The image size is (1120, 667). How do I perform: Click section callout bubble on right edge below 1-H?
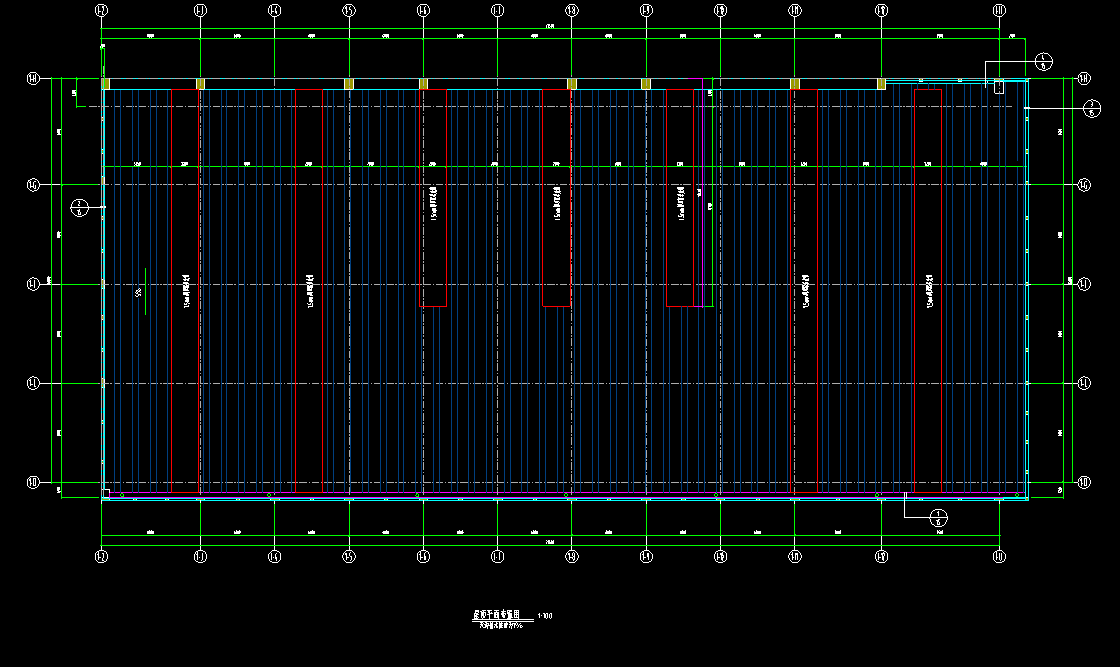click(x=1091, y=109)
